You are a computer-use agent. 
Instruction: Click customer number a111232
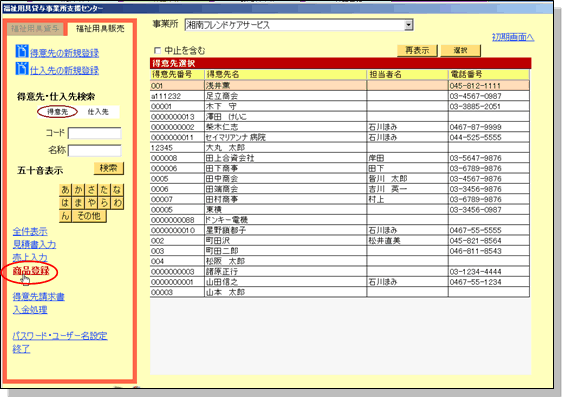166,96
